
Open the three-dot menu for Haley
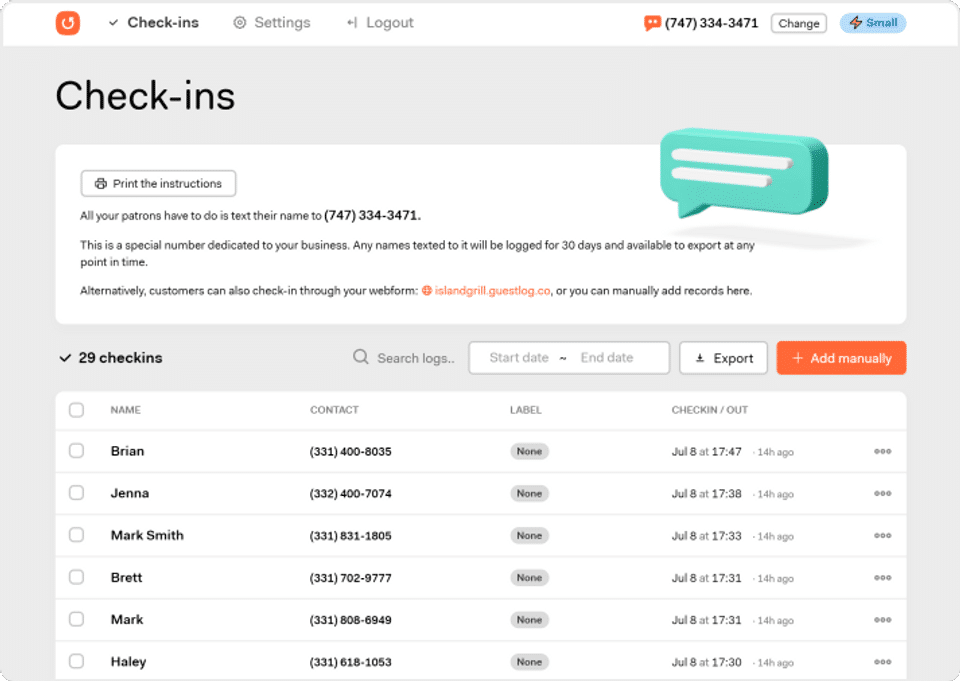coord(882,661)
